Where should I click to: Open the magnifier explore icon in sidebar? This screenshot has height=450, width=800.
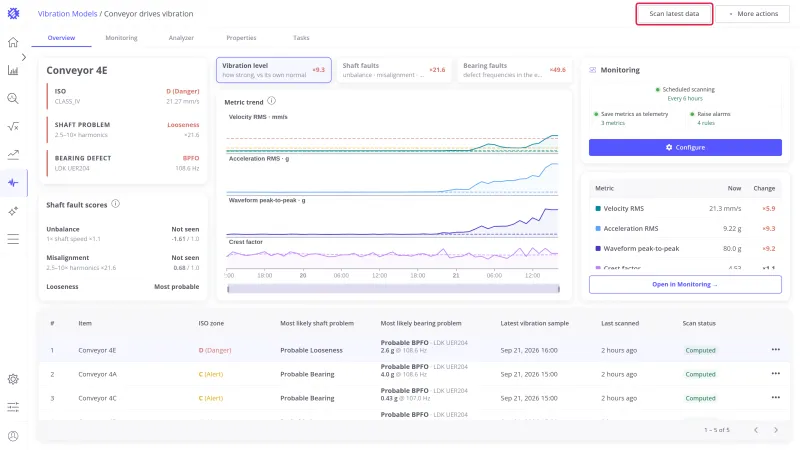pyautogui.click(x=13, y=98)
